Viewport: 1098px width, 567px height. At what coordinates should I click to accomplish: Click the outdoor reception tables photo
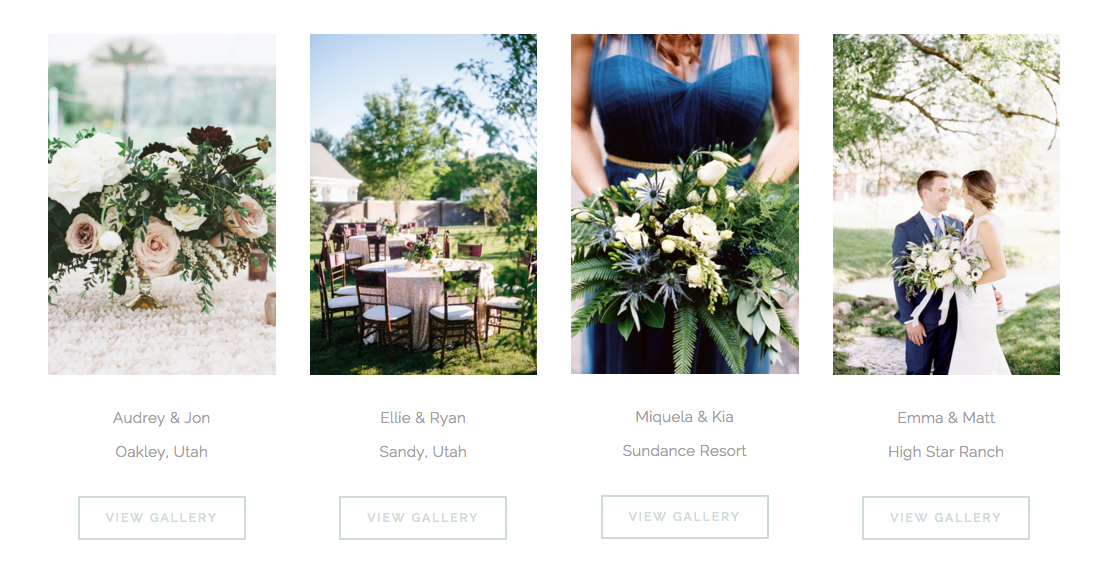pos(424,204)
